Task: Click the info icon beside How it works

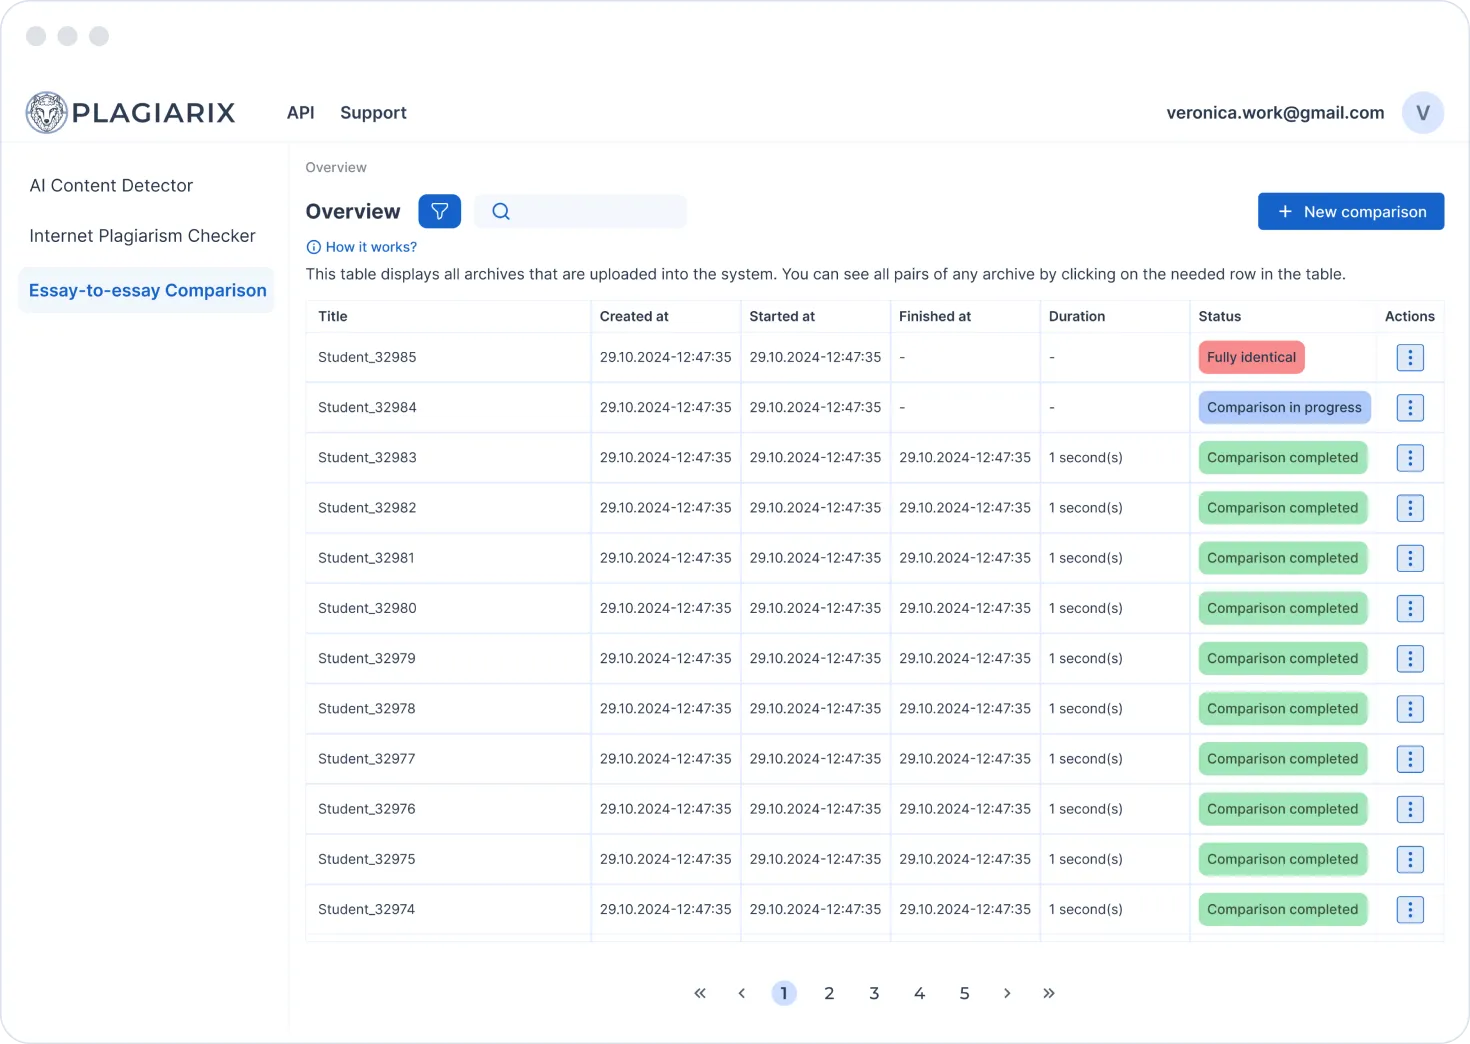Action: coord(313,246)
